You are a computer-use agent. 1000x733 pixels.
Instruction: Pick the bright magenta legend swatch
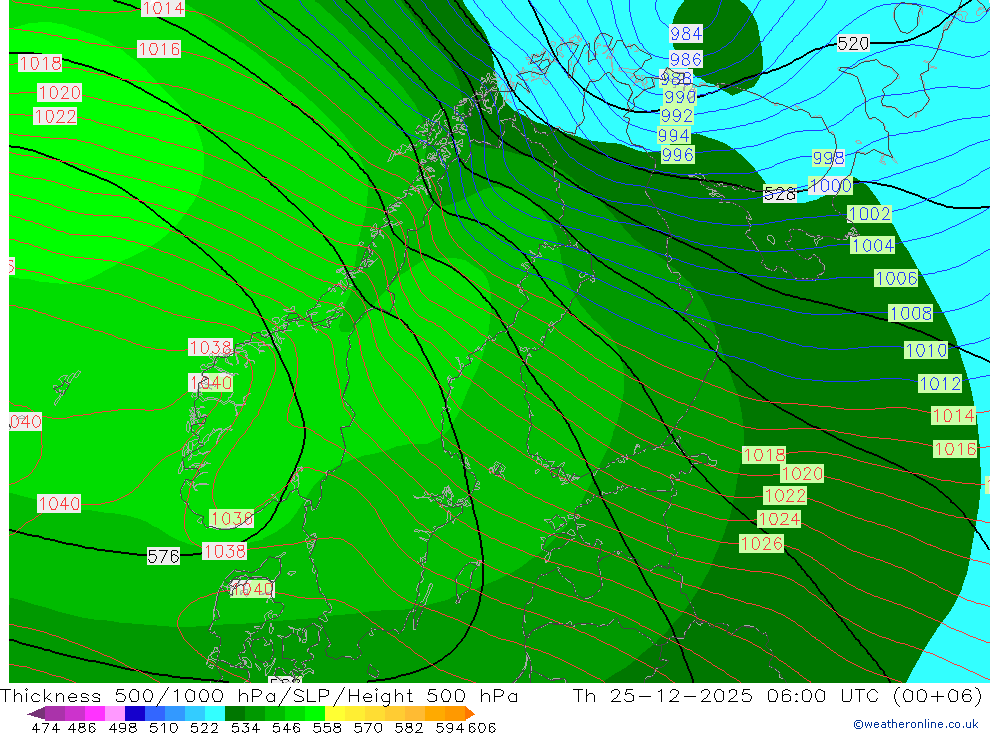point(95,713)
